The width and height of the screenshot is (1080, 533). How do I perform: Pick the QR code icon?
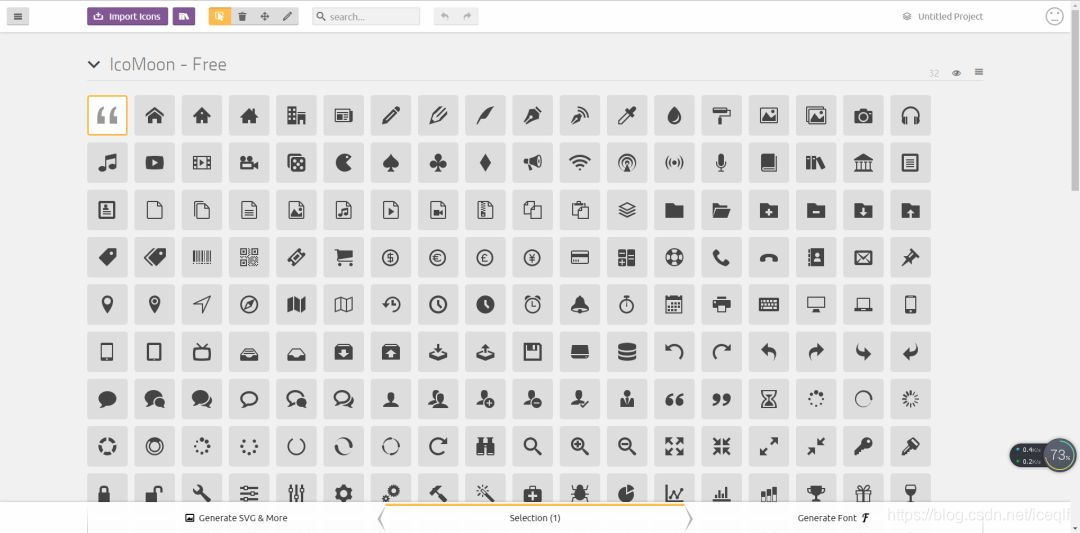[x=249, y=258]
